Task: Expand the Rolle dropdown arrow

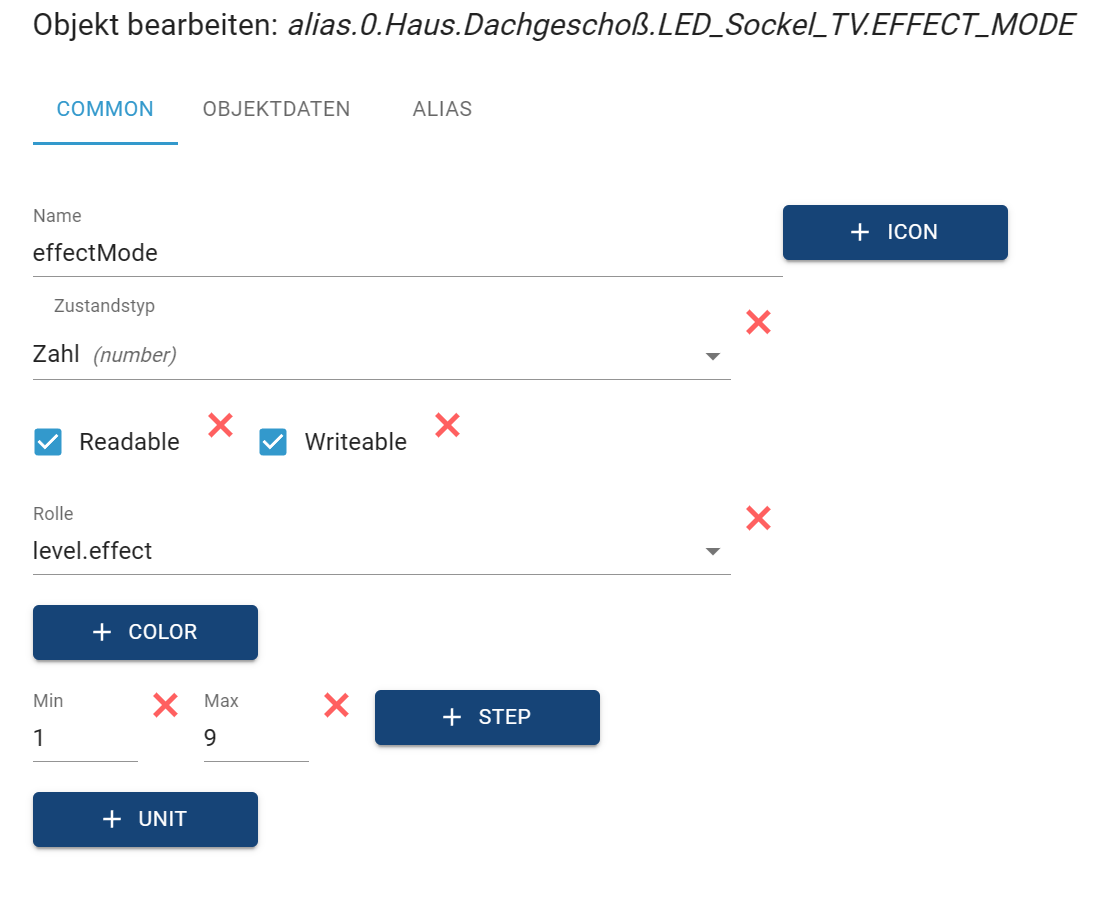Action: [712, 551]
